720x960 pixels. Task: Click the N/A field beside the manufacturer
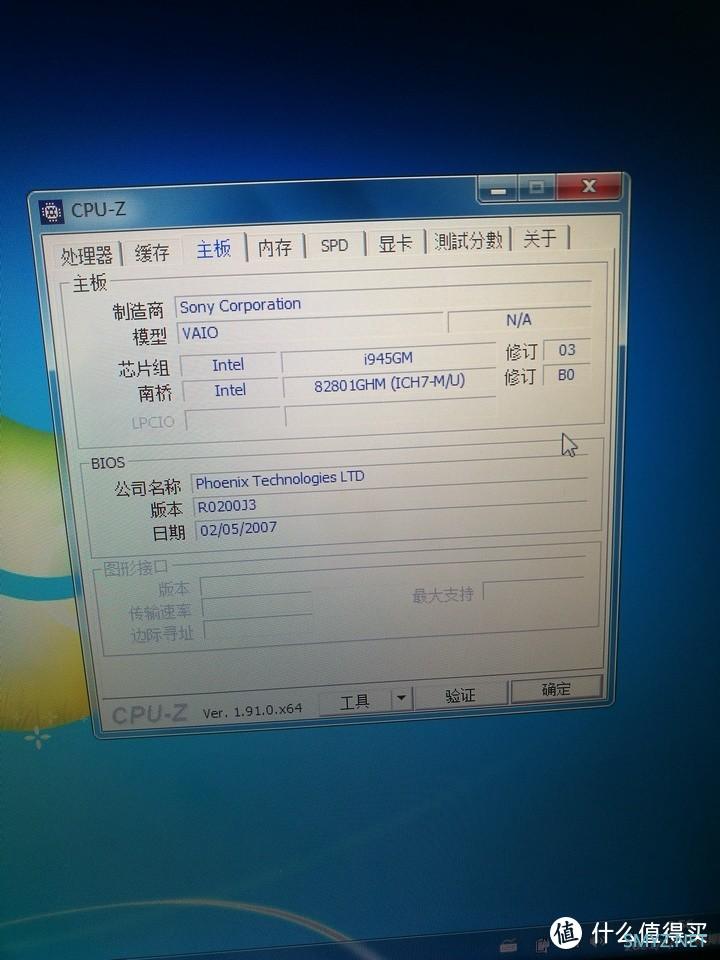click(519, 320)
